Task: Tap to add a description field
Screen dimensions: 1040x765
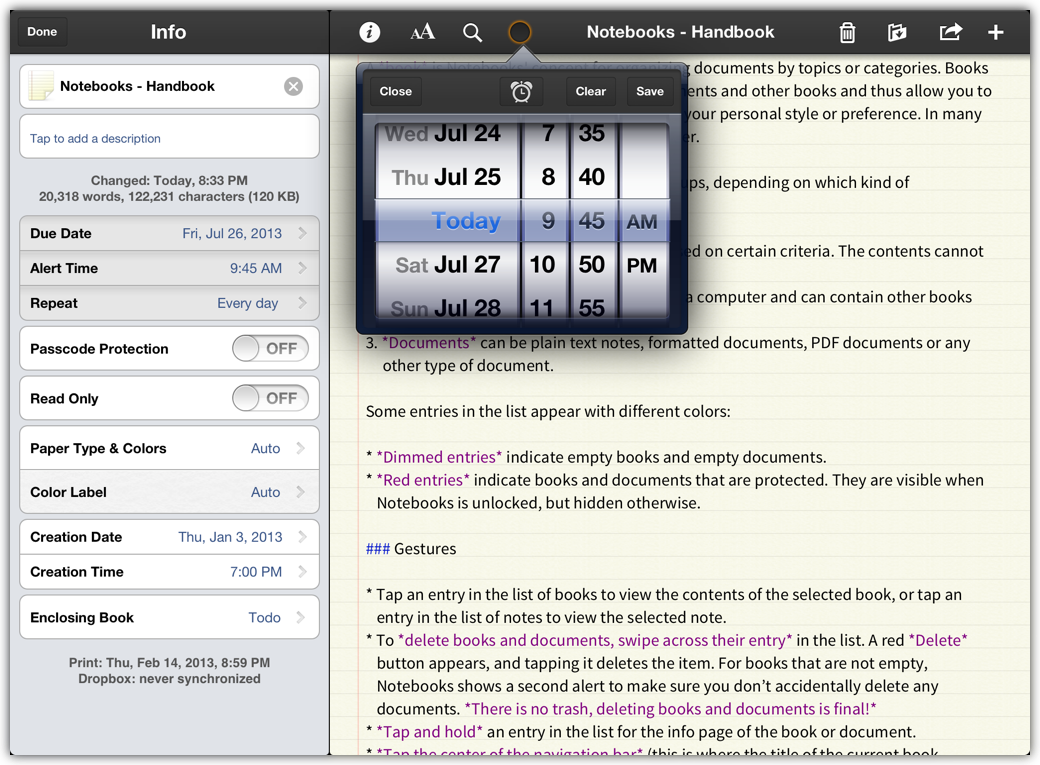Action: click(169, 138)
